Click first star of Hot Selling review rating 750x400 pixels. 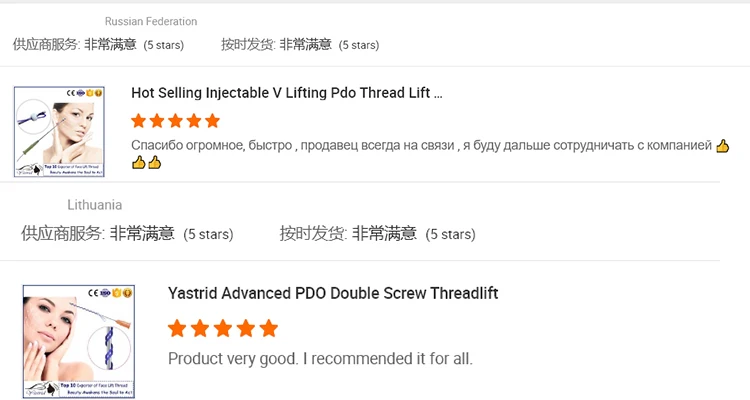click(x=139, y=121)
